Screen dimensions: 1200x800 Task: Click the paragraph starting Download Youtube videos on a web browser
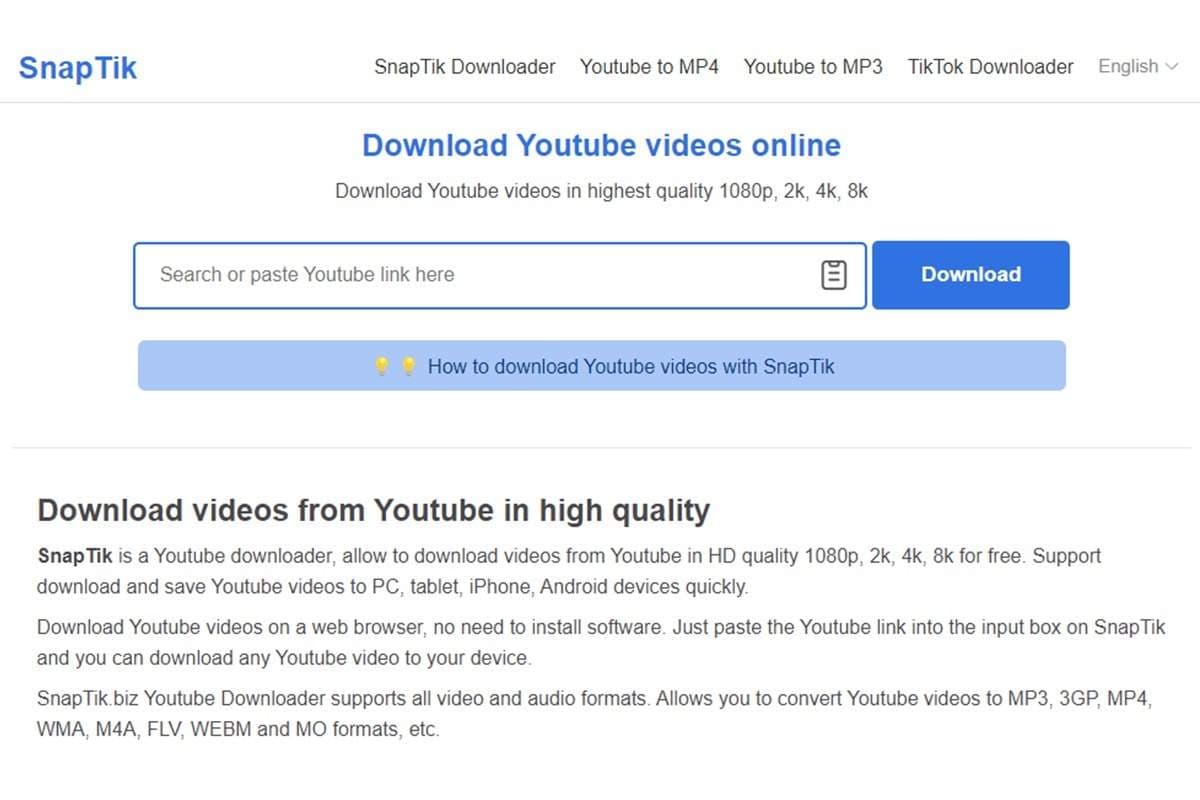click(601, 643)
